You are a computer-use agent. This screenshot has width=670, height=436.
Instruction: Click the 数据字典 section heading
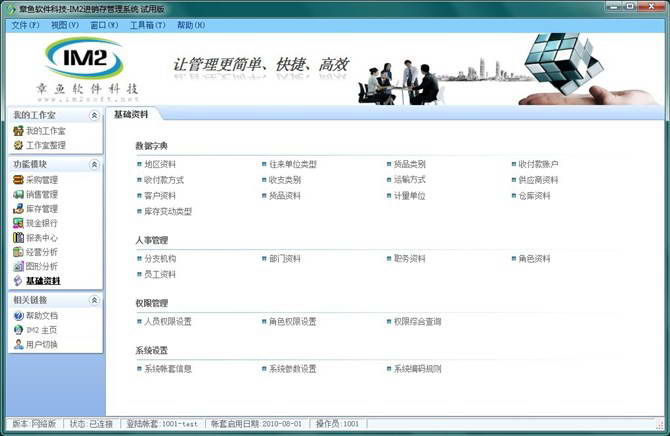click(x=152, y=146)
